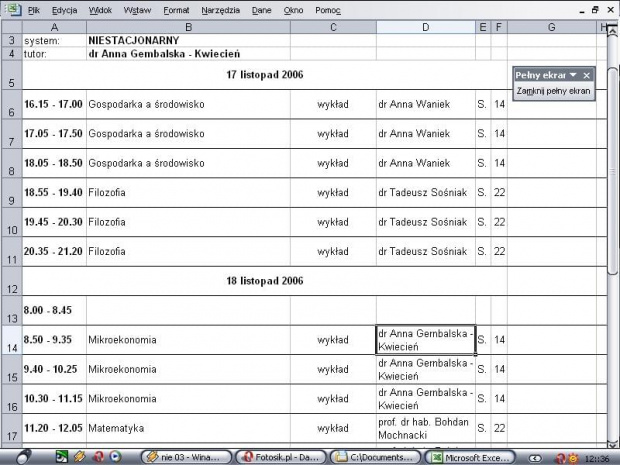Click Microsoft Excel taskbar button
The image size is (620, 465).
pyautogui.click(x=470, y=457)
